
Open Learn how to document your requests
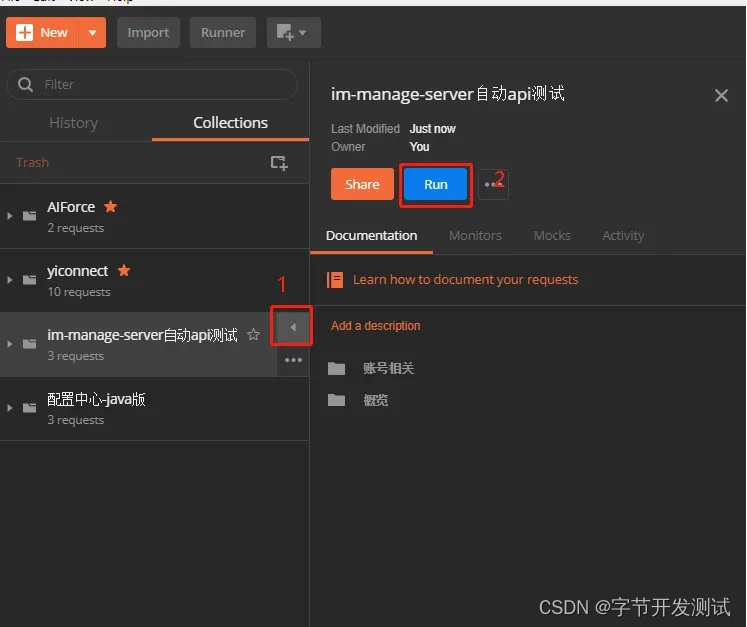click(465, 279)
